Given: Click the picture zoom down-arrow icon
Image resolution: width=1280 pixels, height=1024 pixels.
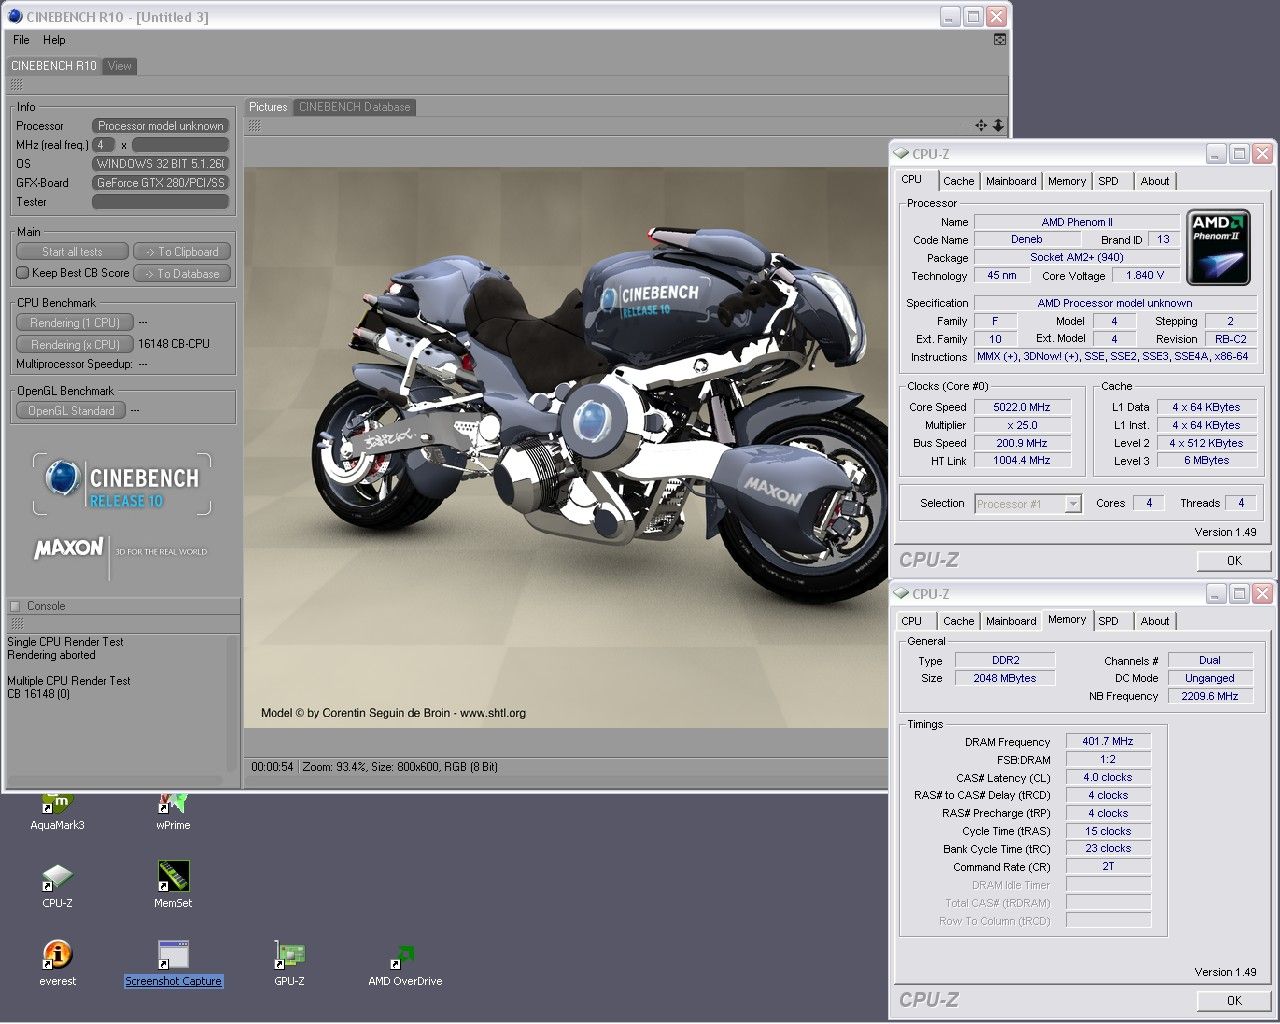Looking at the screenshot, I should 998,125.
